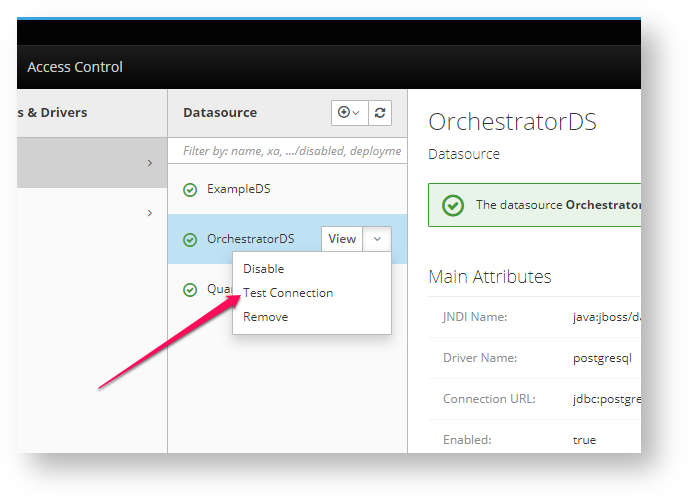The image size is (689, 501).
Task: Choose Disable from the datasource menu
Action: coord(264,269)
